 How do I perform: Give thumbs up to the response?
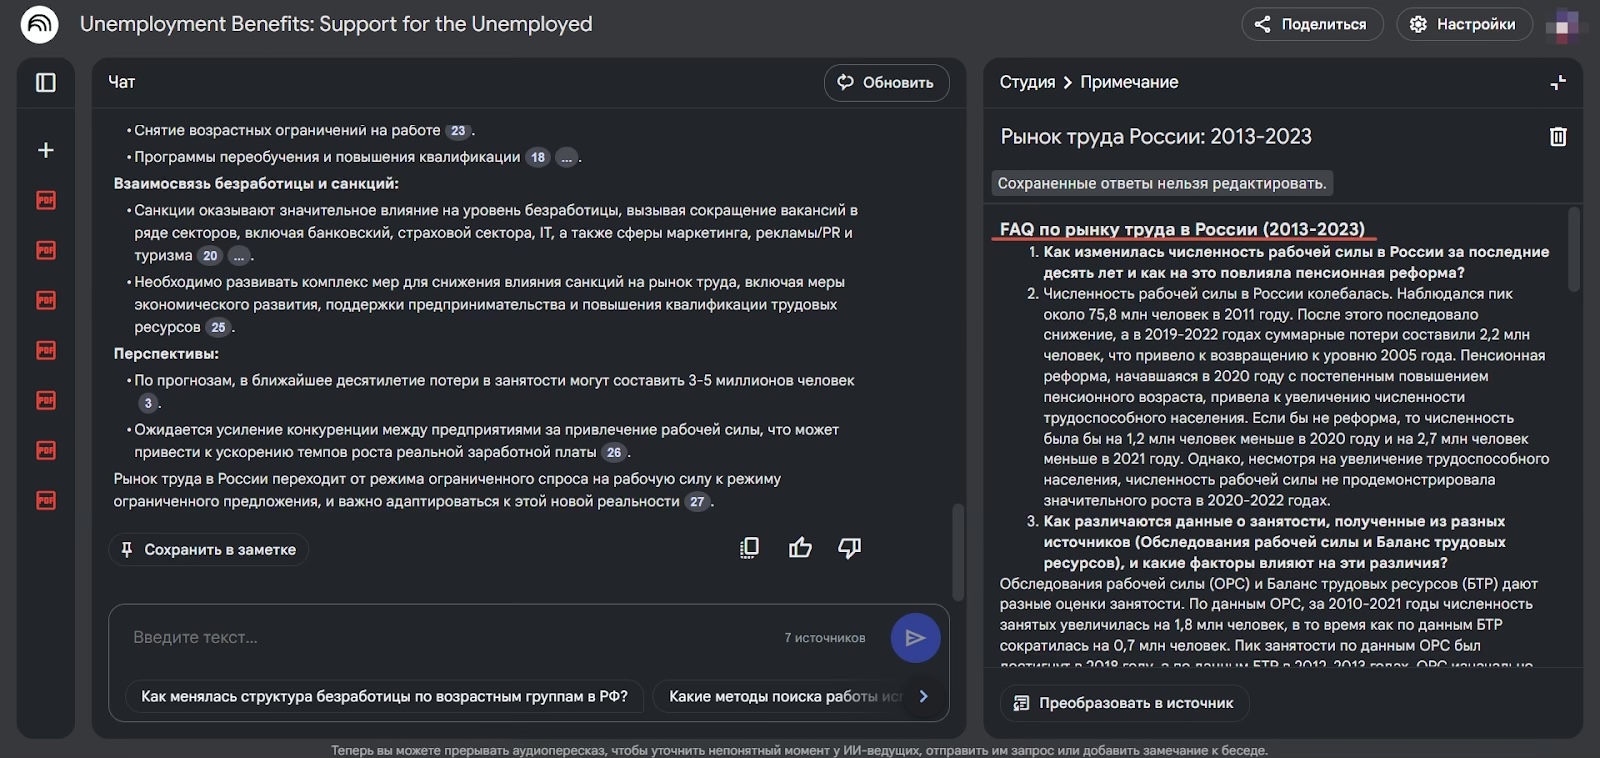(800, 548)
